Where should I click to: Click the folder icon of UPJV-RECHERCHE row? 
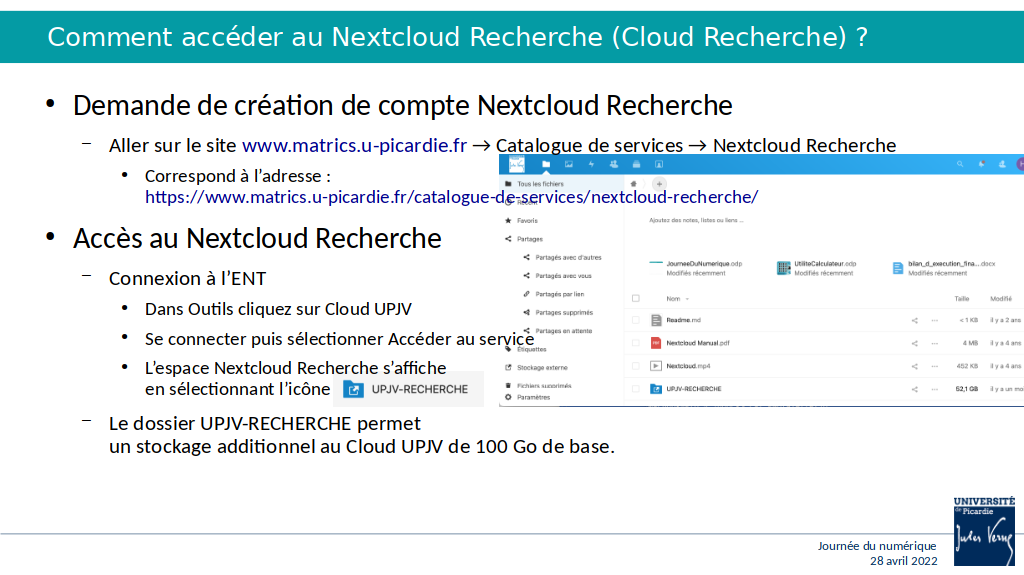coord(656,389)
